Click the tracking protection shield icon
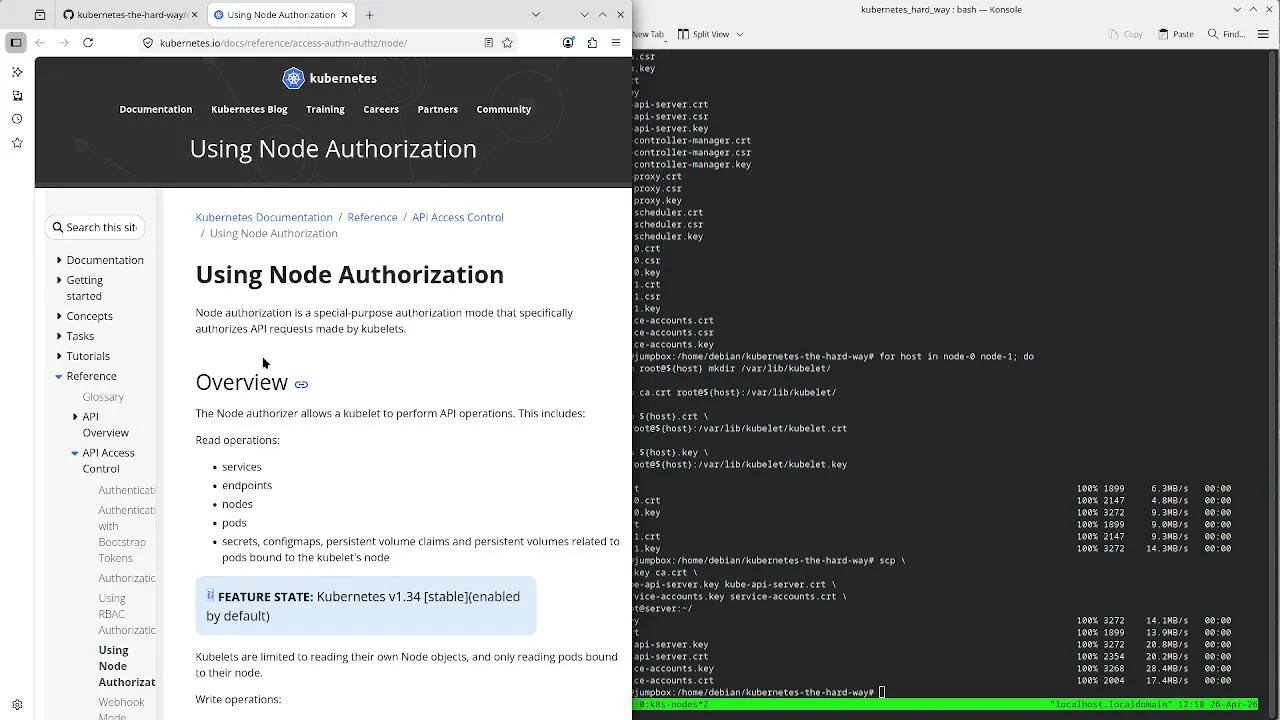The height and width of the screenshot is (720, 1280). pyautogui.click(x=148, y=43)
